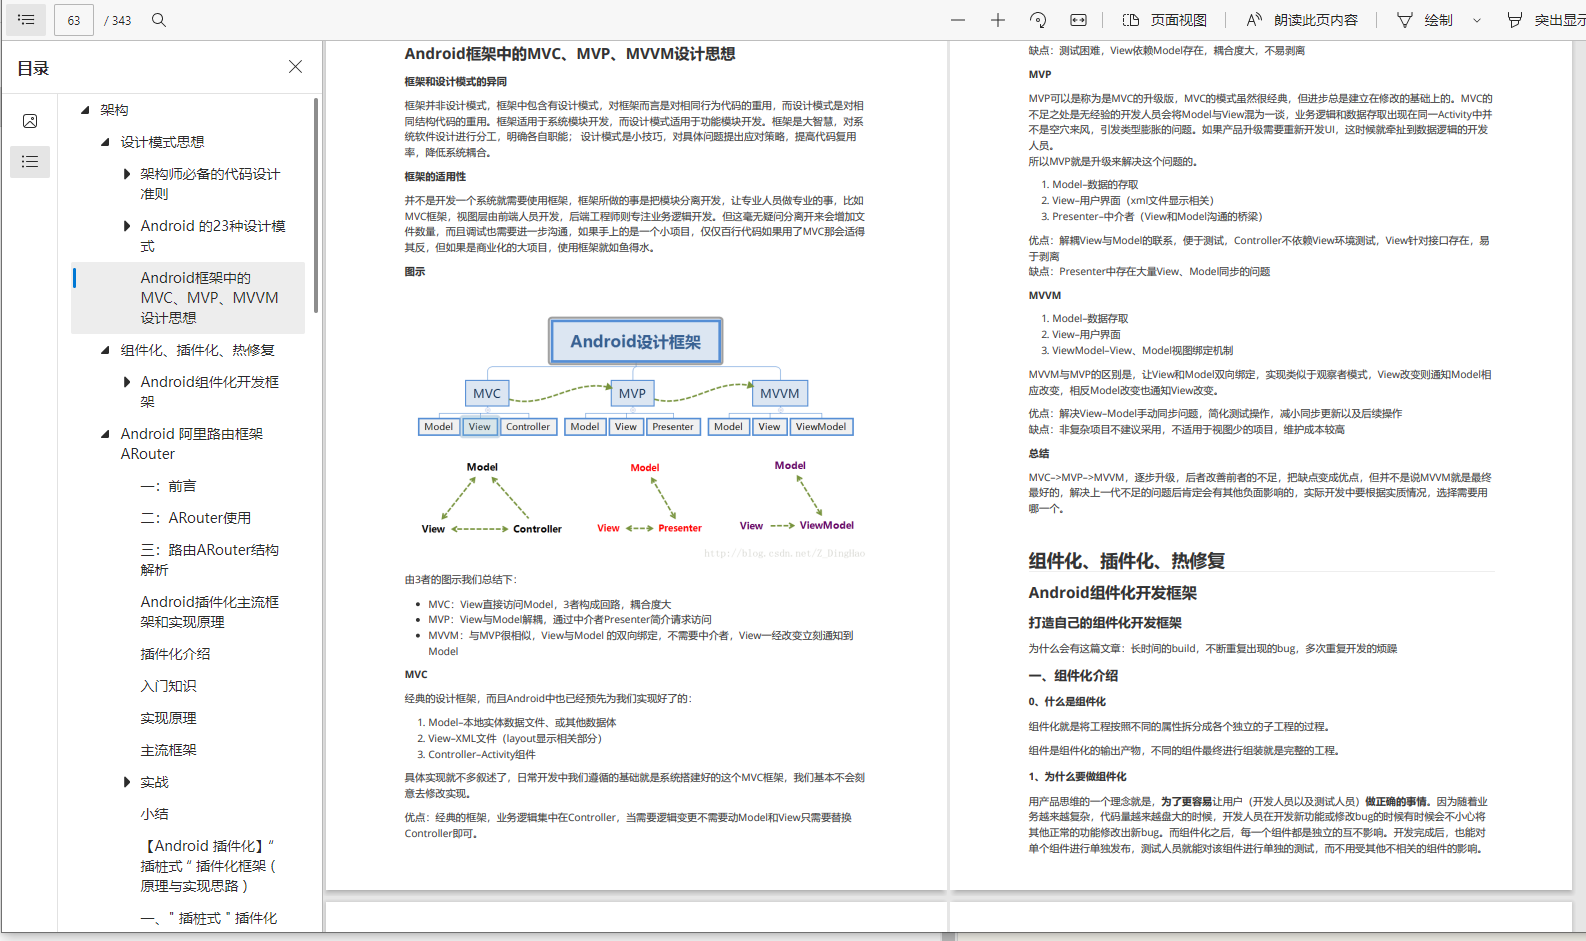Screen dimensions: 1586x941
Task: Close the 目录 sidebar panel
Action: (x=295, y=67)
